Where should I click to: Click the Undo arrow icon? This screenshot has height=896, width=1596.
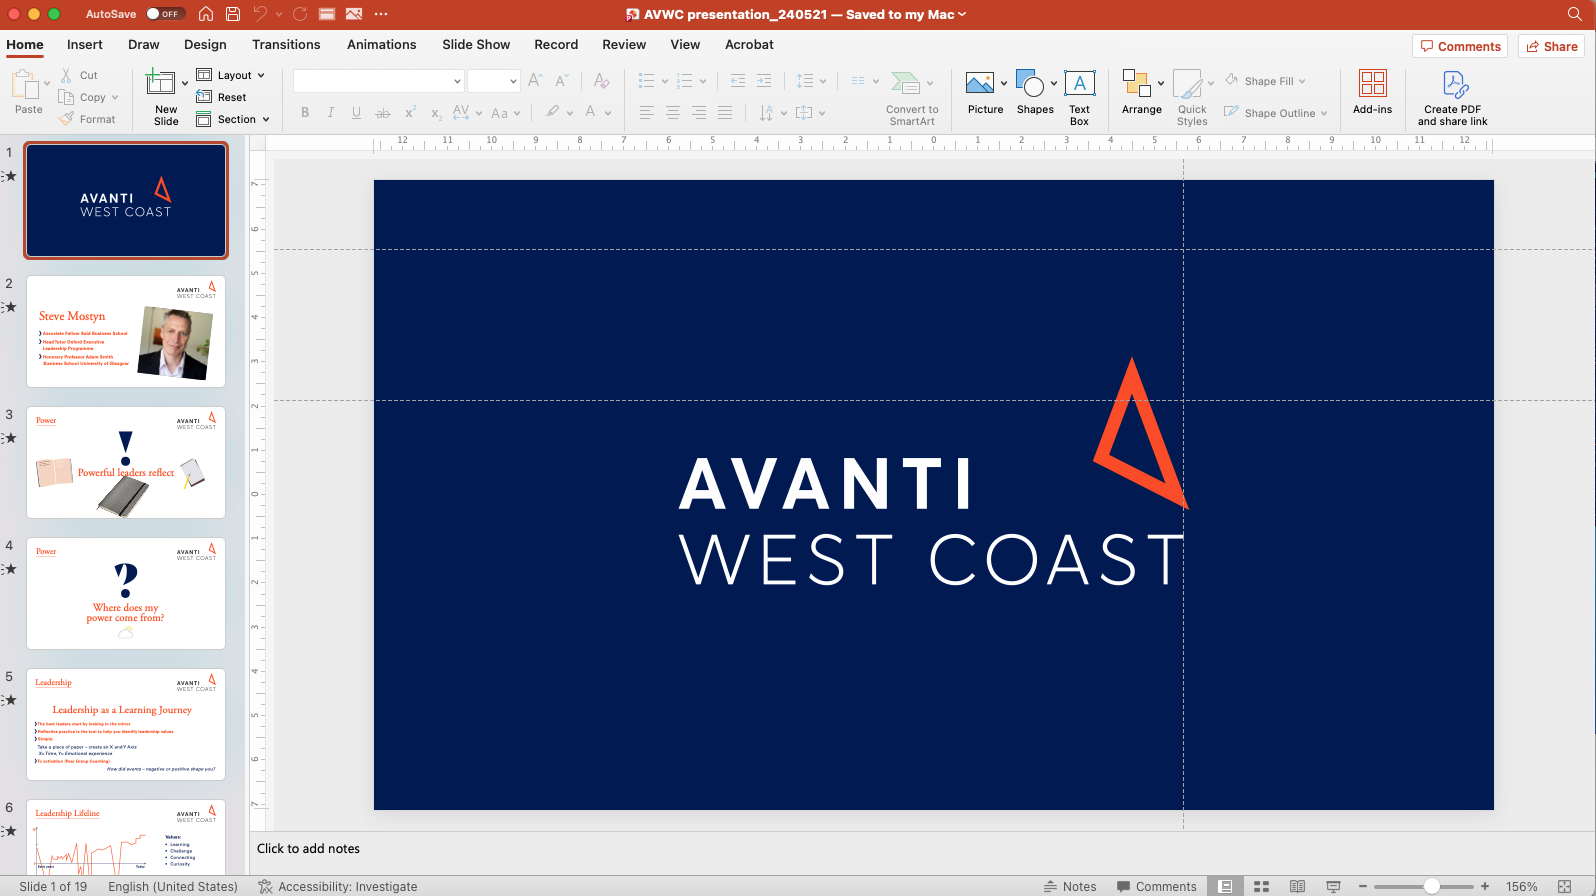tap(260, 14)
